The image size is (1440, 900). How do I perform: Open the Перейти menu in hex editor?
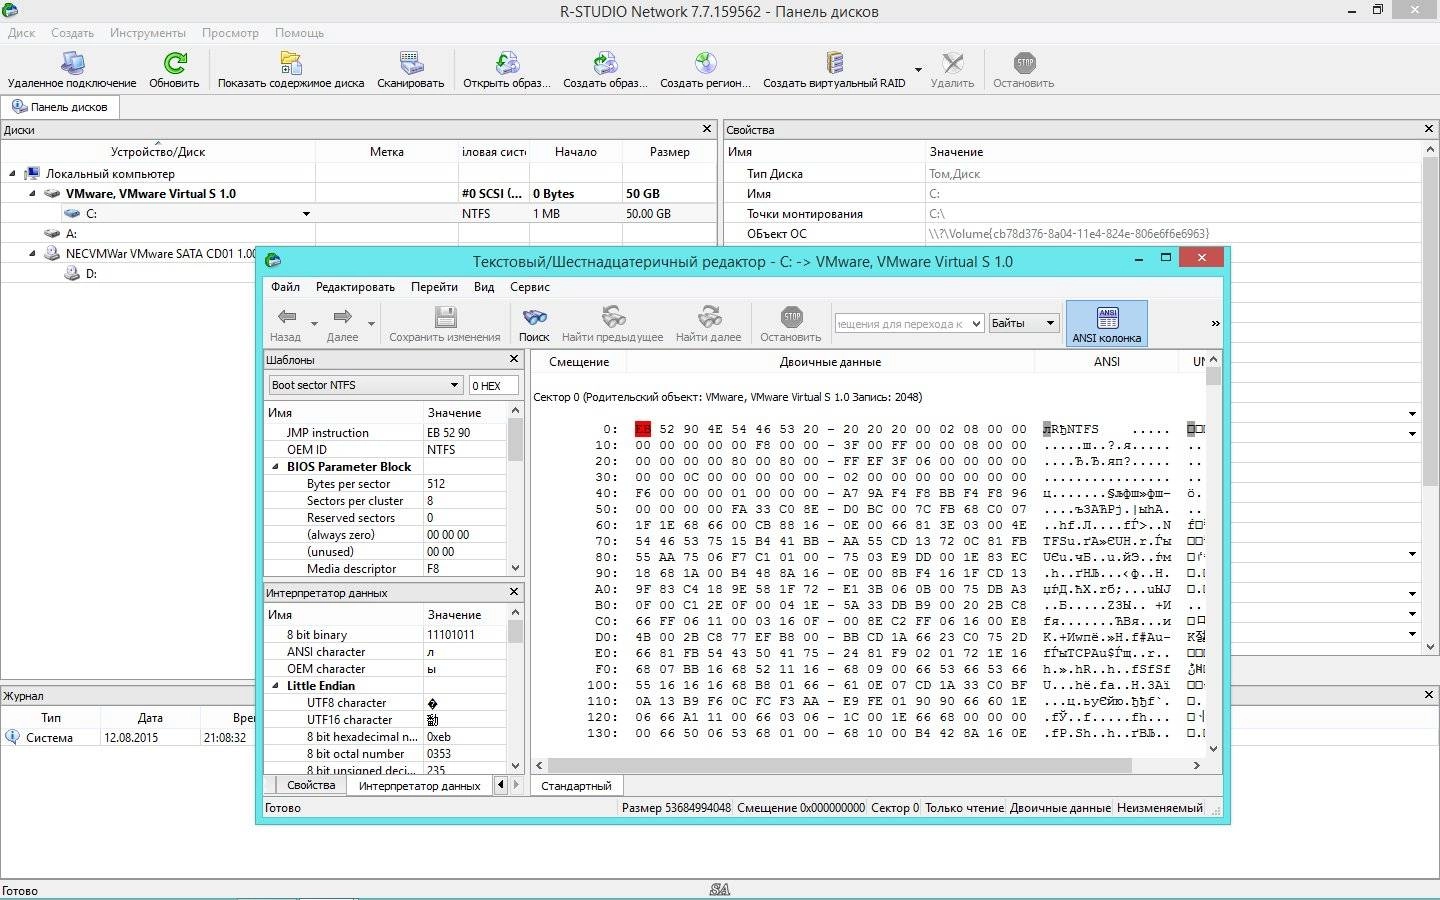434,287
